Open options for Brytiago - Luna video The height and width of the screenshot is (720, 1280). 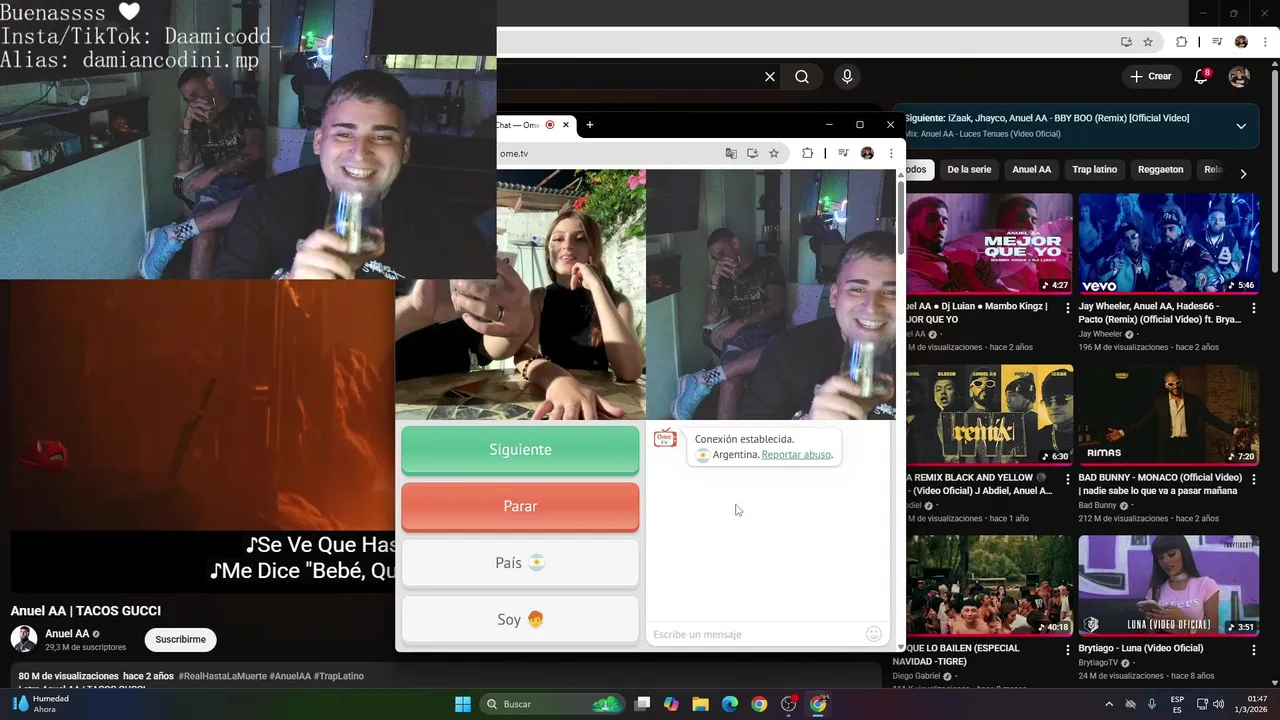[1254, 650]
